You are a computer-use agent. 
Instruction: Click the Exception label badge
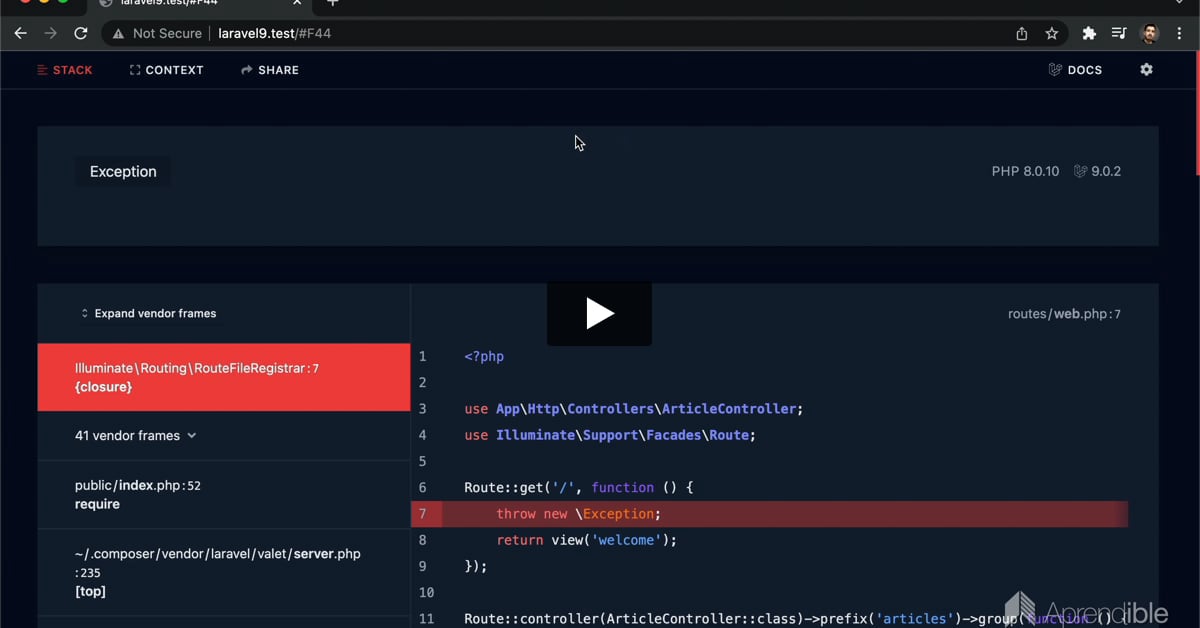coord(123,172)
